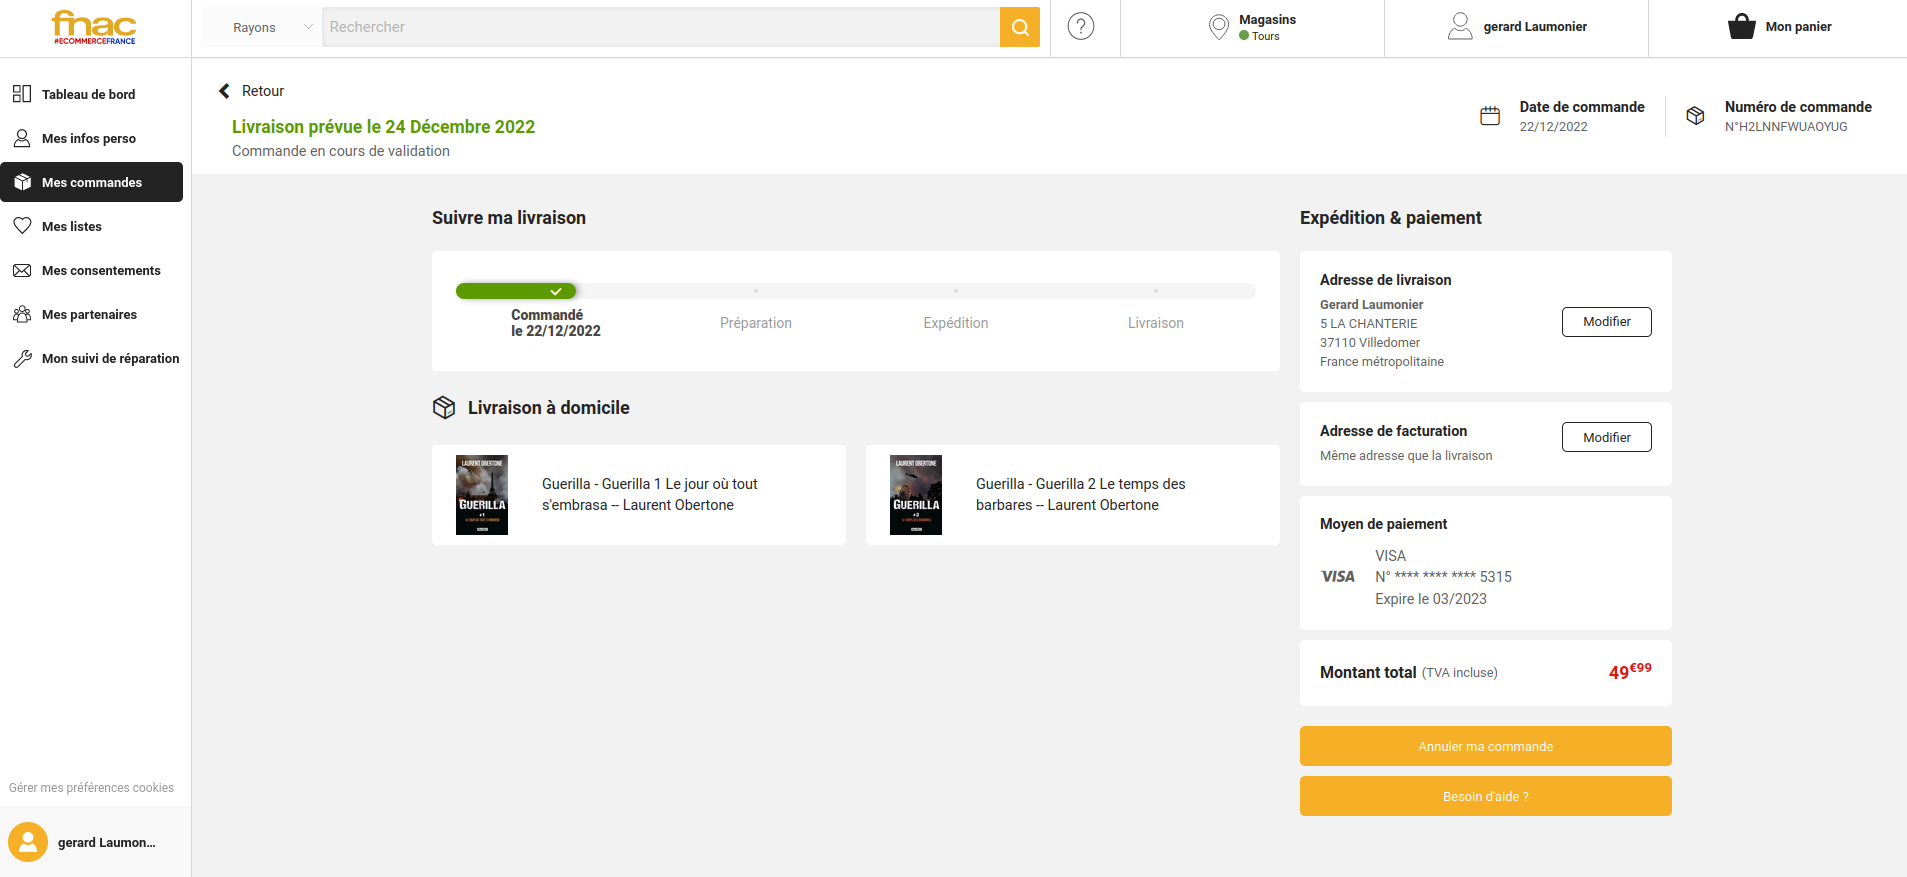The height and width of the screenshot is (877, 1907).
Task: Go to Mes listes in sidebar
Action: (x=71, y=226)
